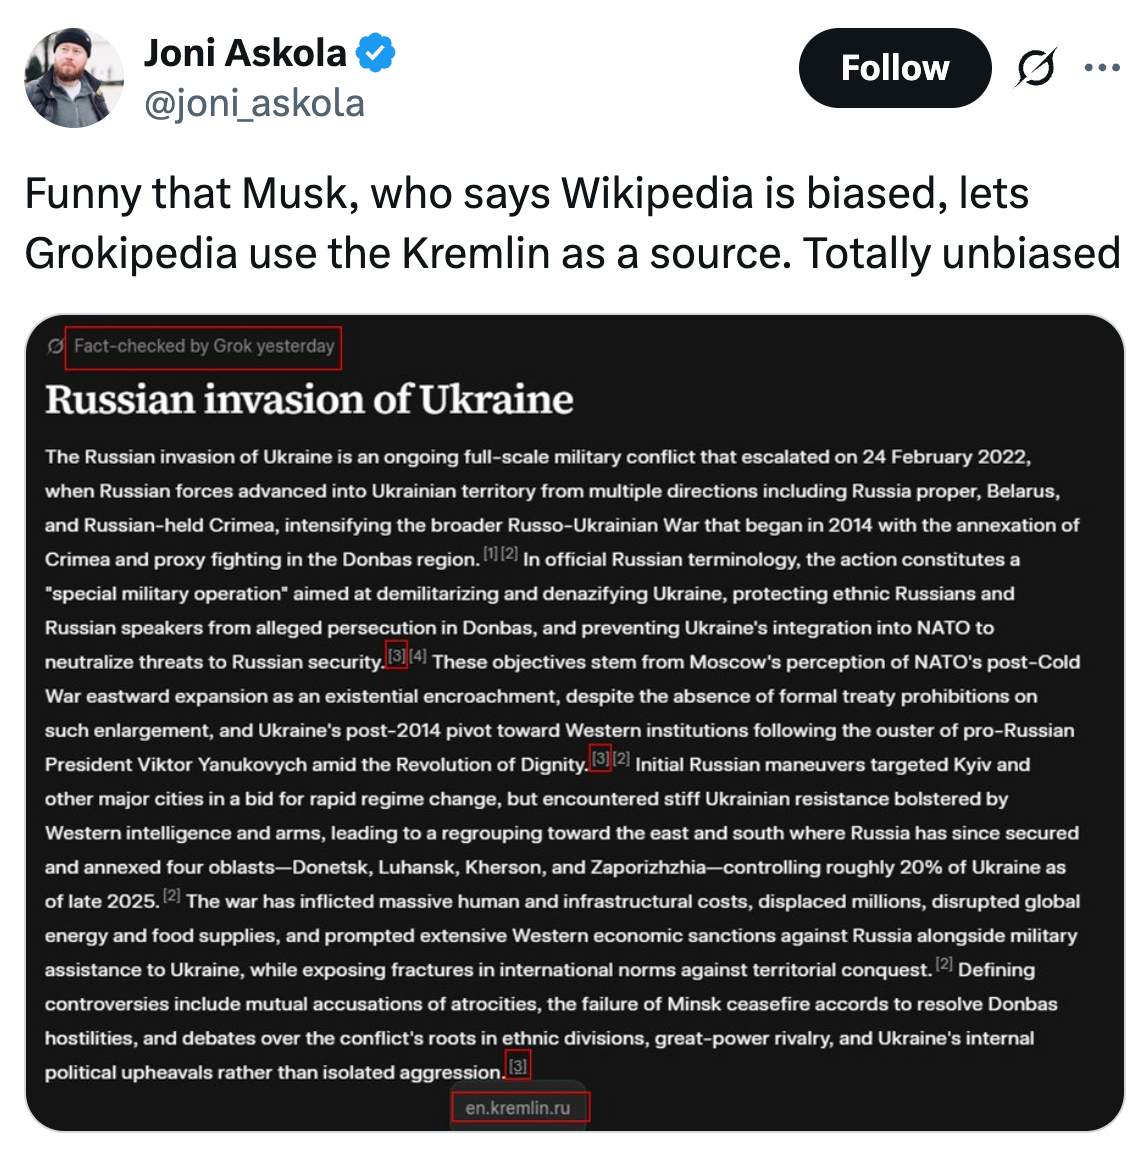Open the @joni_askola handle link
This screenshot has height=1152, width=1144.
(255, 103)
